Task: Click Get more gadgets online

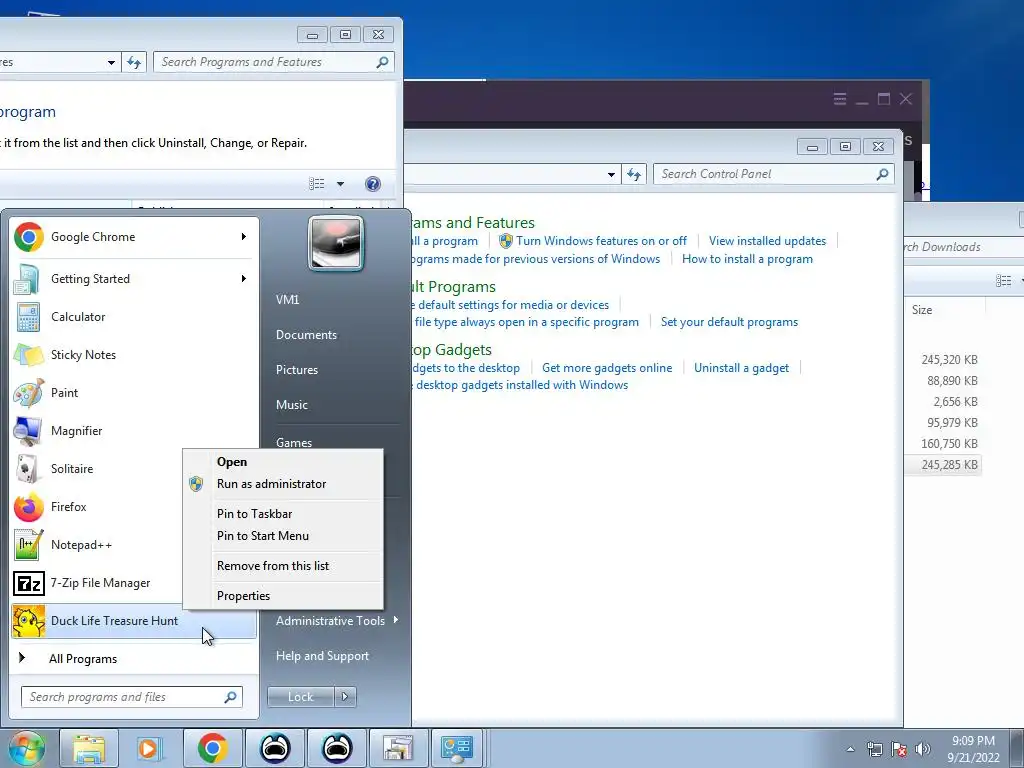Action: pos(607,368)
